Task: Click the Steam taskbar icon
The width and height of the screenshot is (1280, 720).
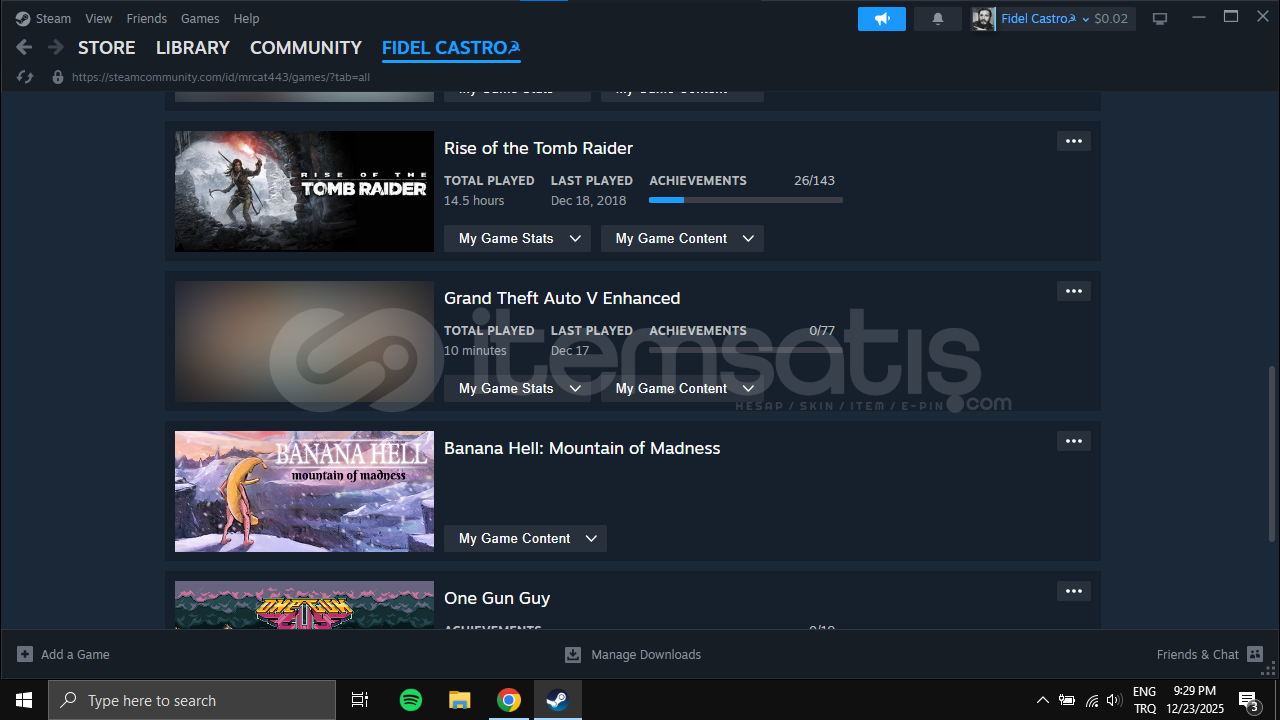Action: pyautogui.click(x=558, y=700)
